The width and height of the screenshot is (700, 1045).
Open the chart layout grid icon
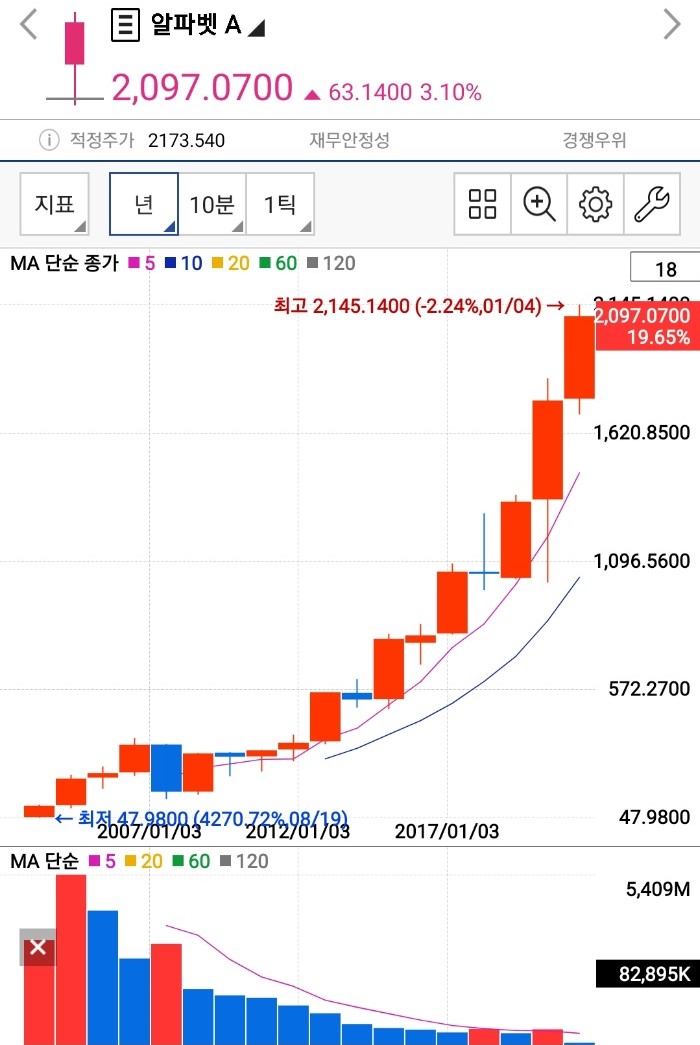pos(482,204)
